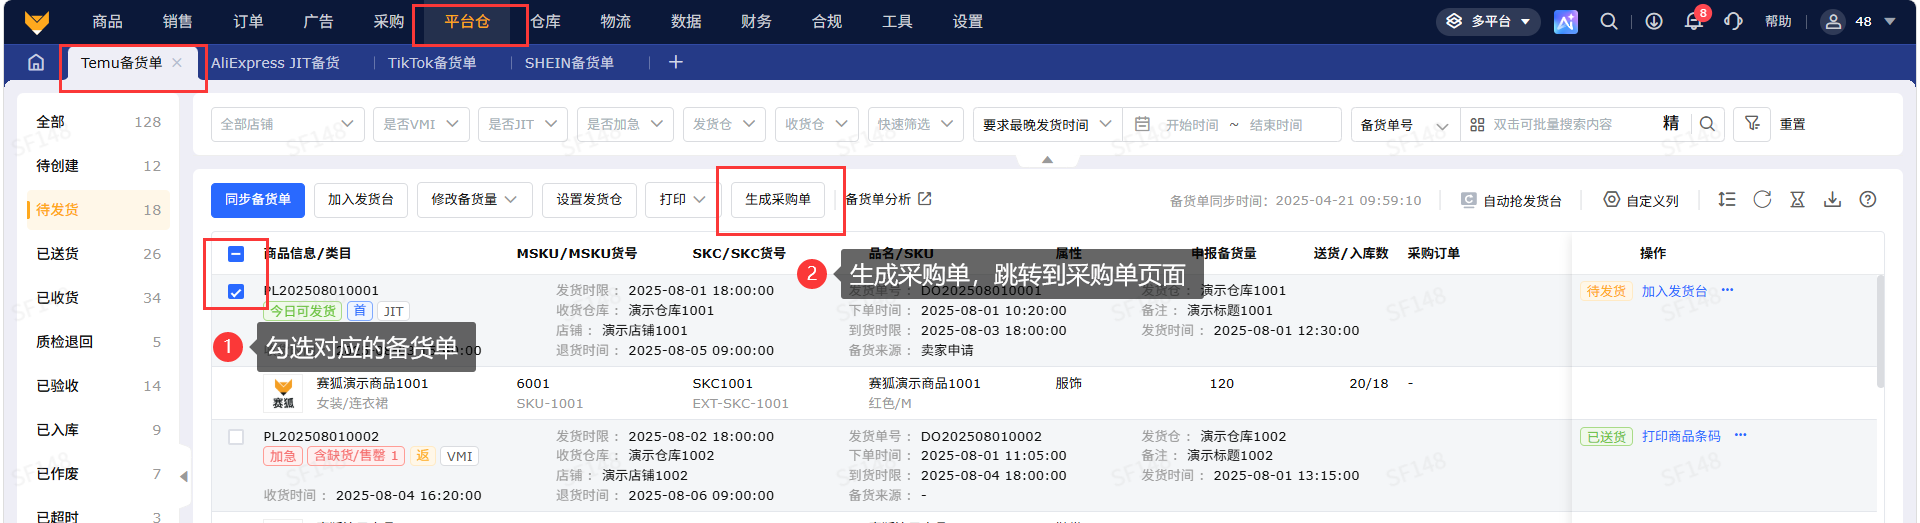
Task: Change row height with line spacing icon
Action: [1727, 199]
